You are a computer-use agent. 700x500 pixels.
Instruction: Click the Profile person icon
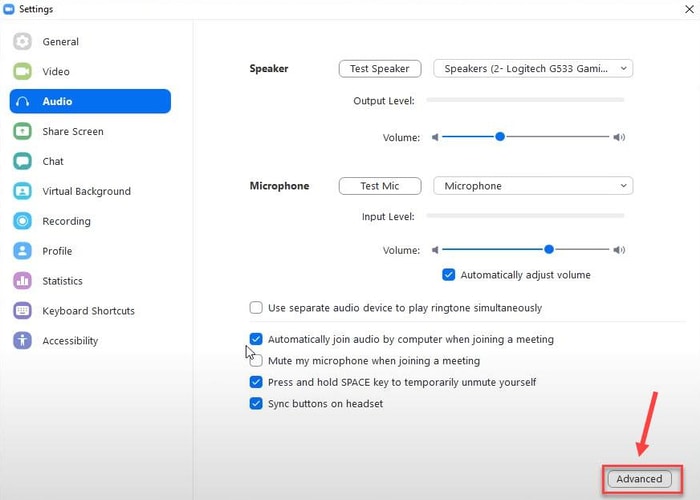coord(22,251)
